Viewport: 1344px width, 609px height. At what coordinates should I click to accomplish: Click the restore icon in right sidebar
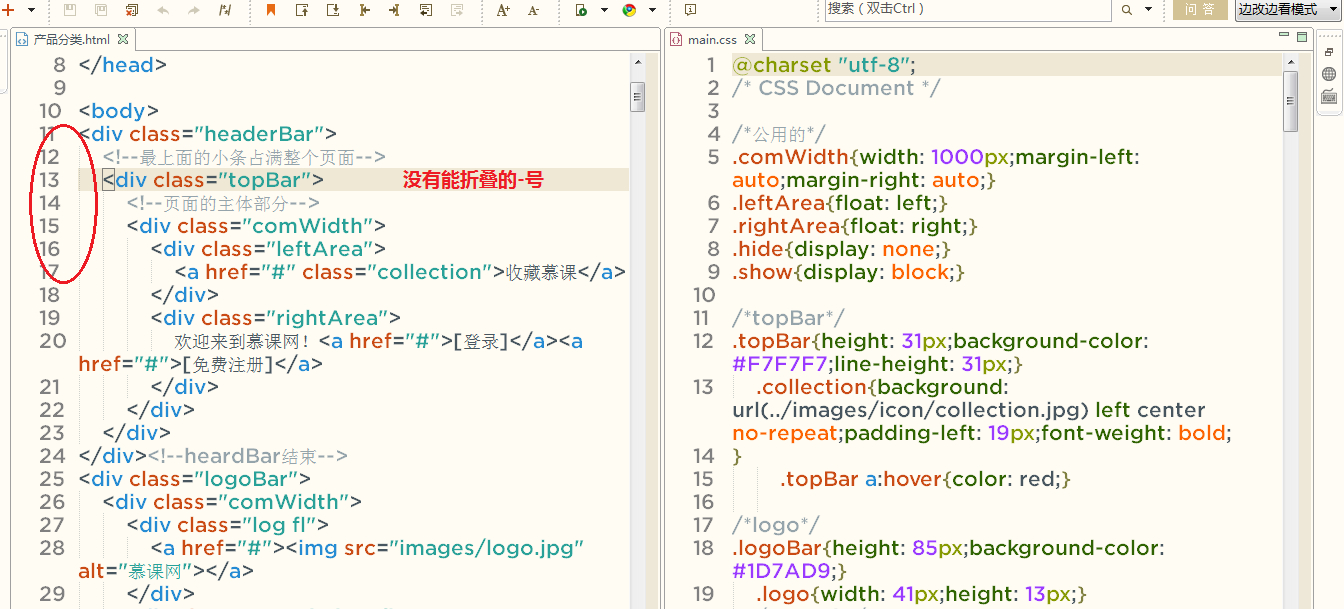point(1329,51)
